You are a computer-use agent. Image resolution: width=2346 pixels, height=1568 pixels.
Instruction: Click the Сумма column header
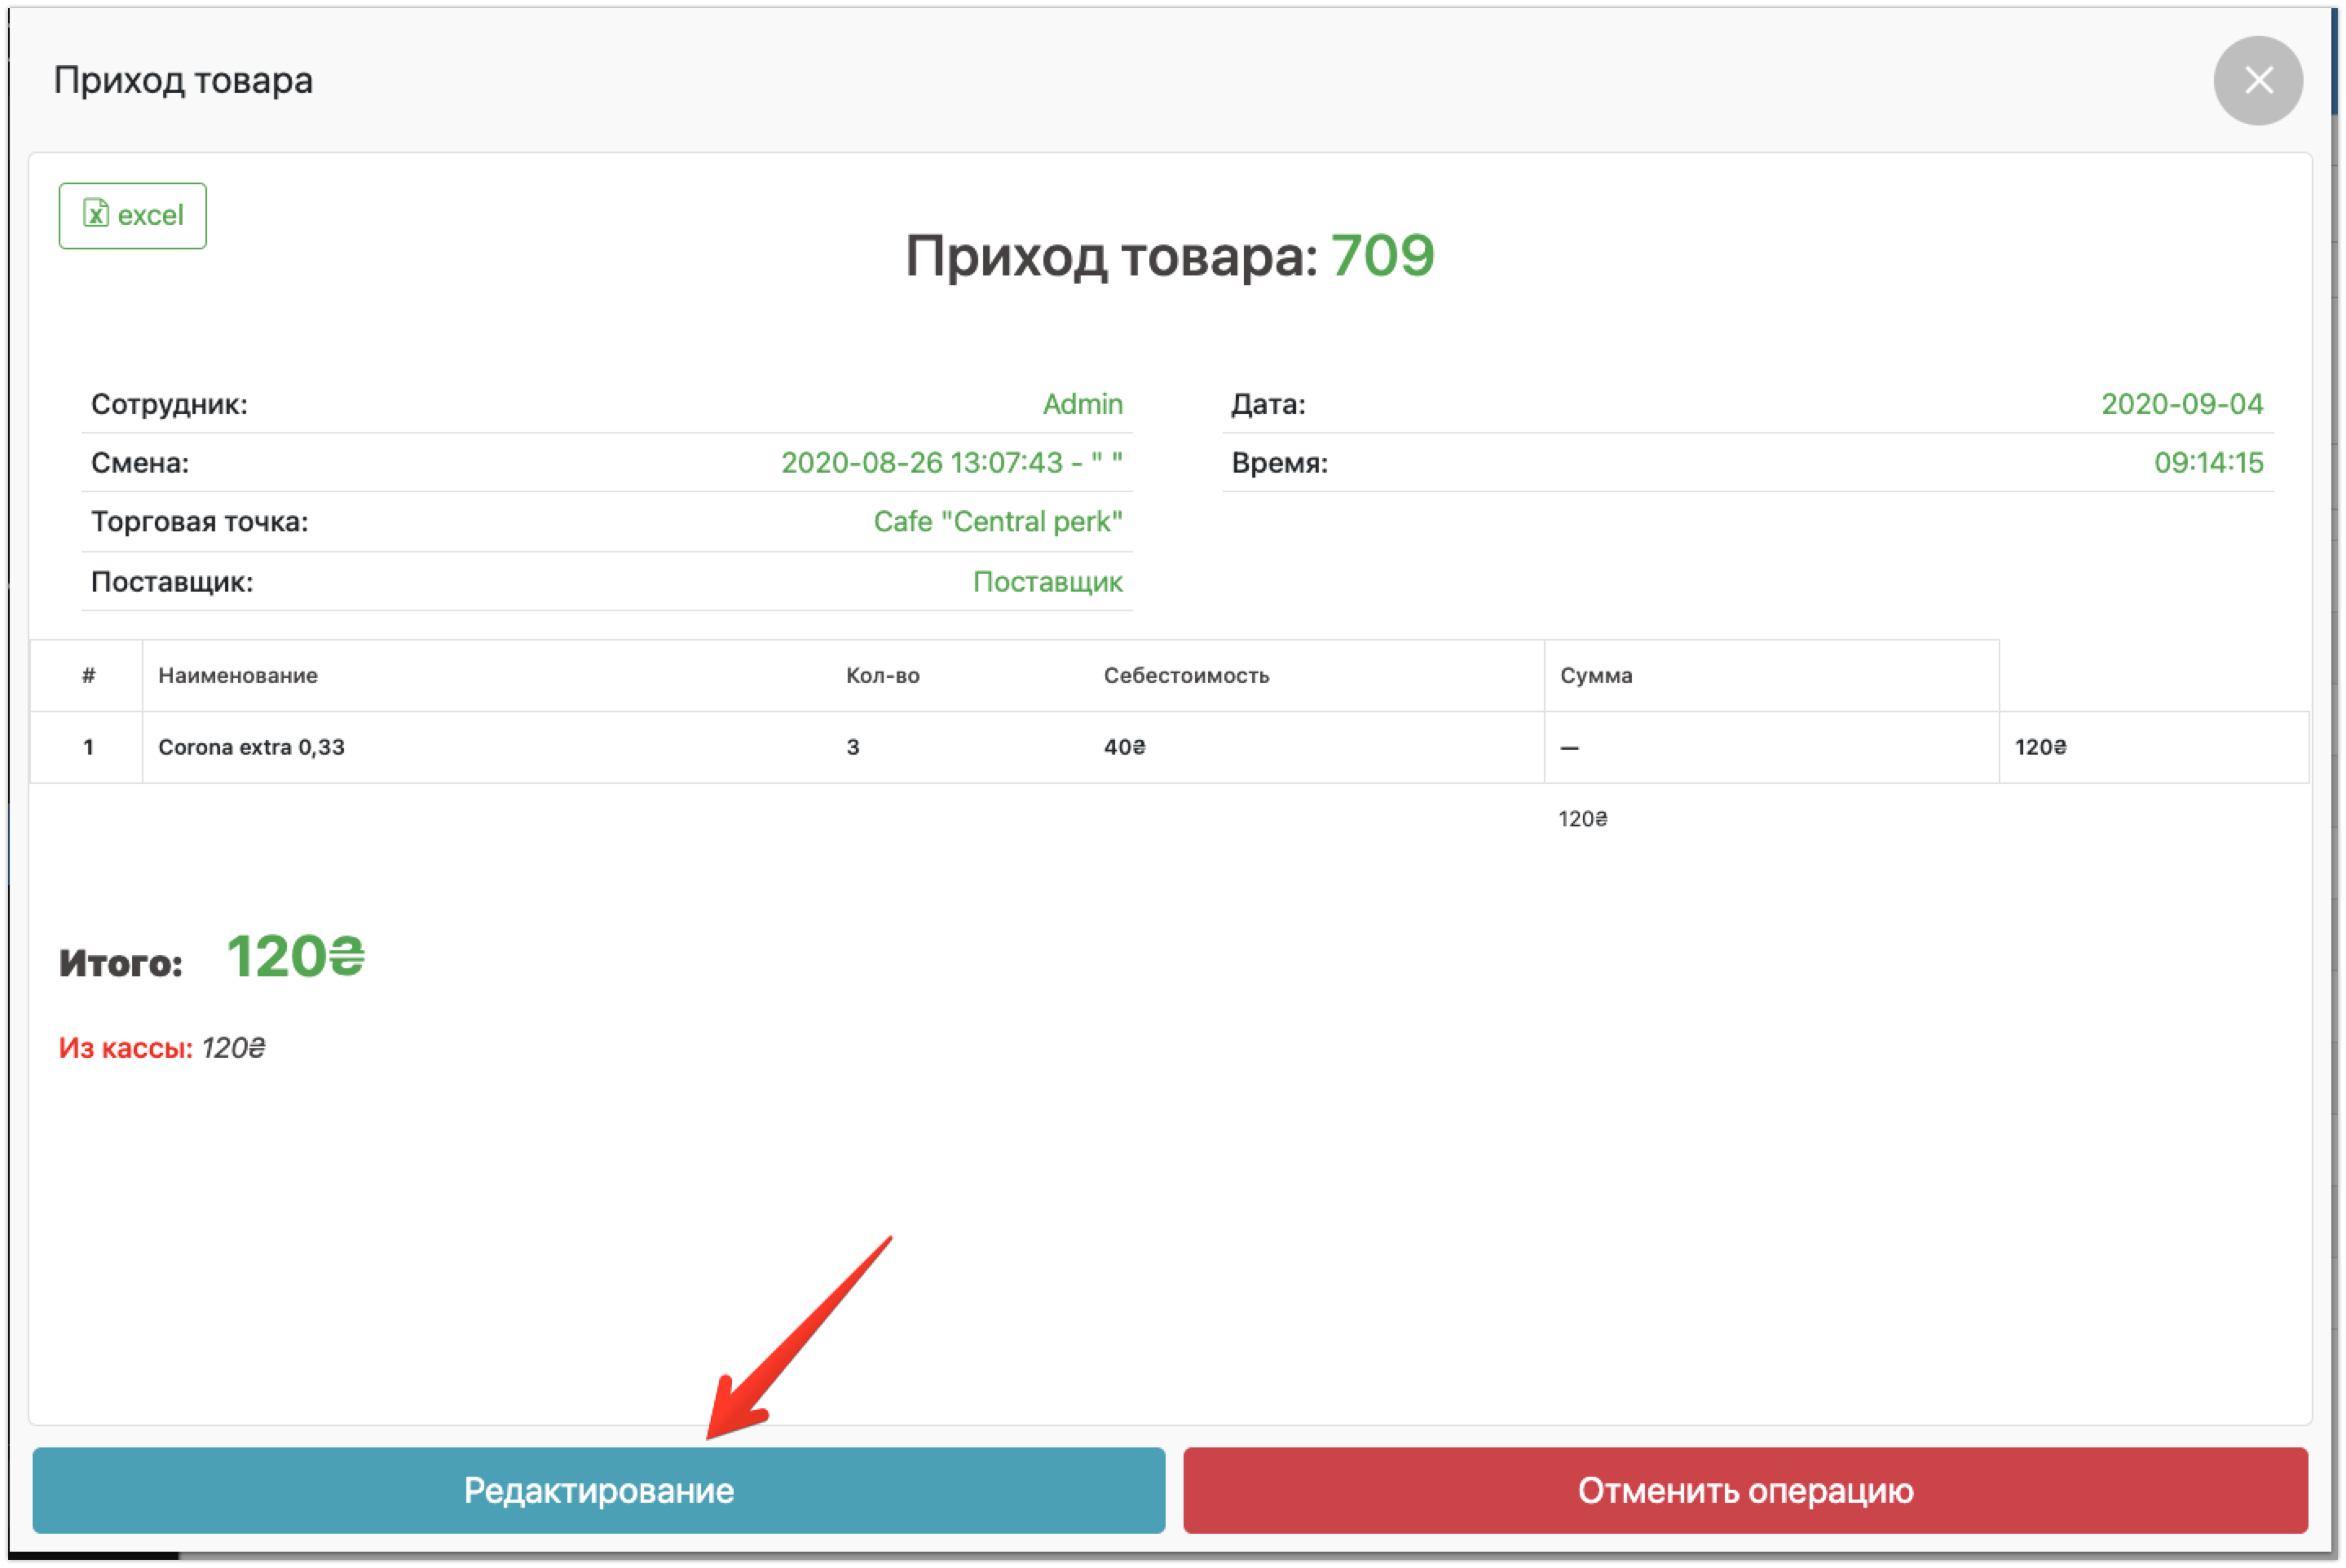coord(1596,676)
